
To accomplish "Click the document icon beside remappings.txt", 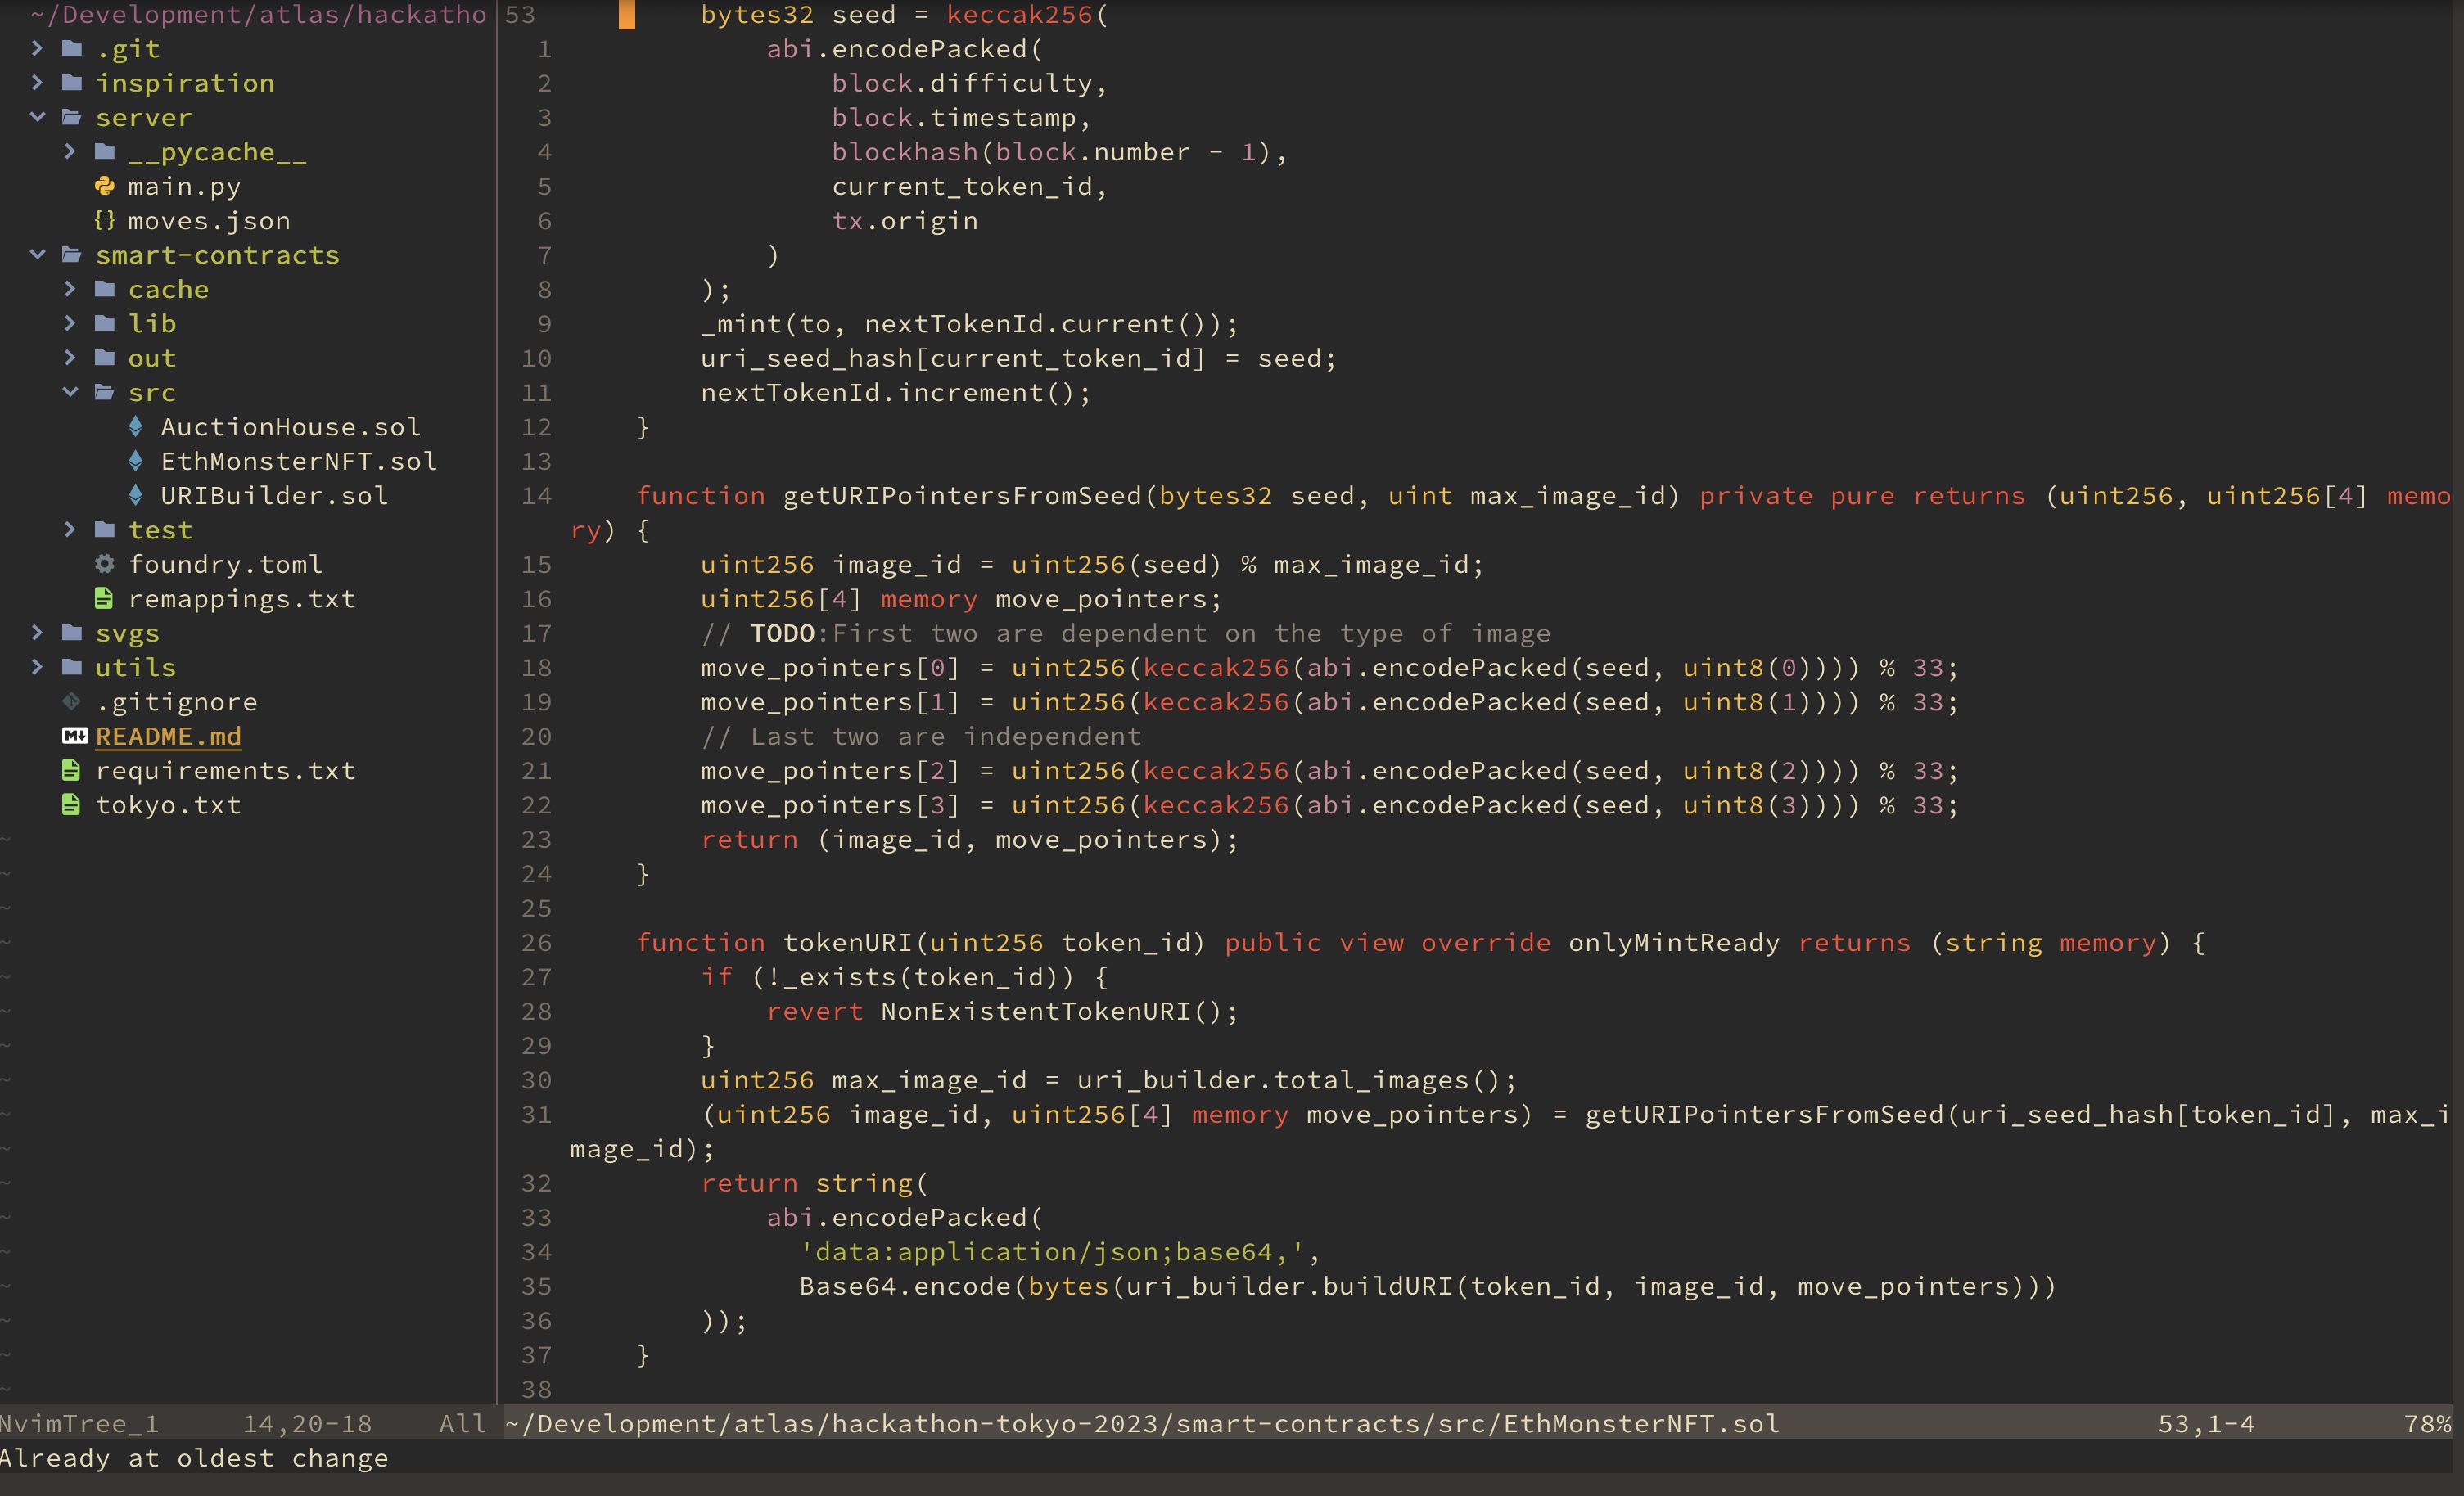I will coord(104,598).
